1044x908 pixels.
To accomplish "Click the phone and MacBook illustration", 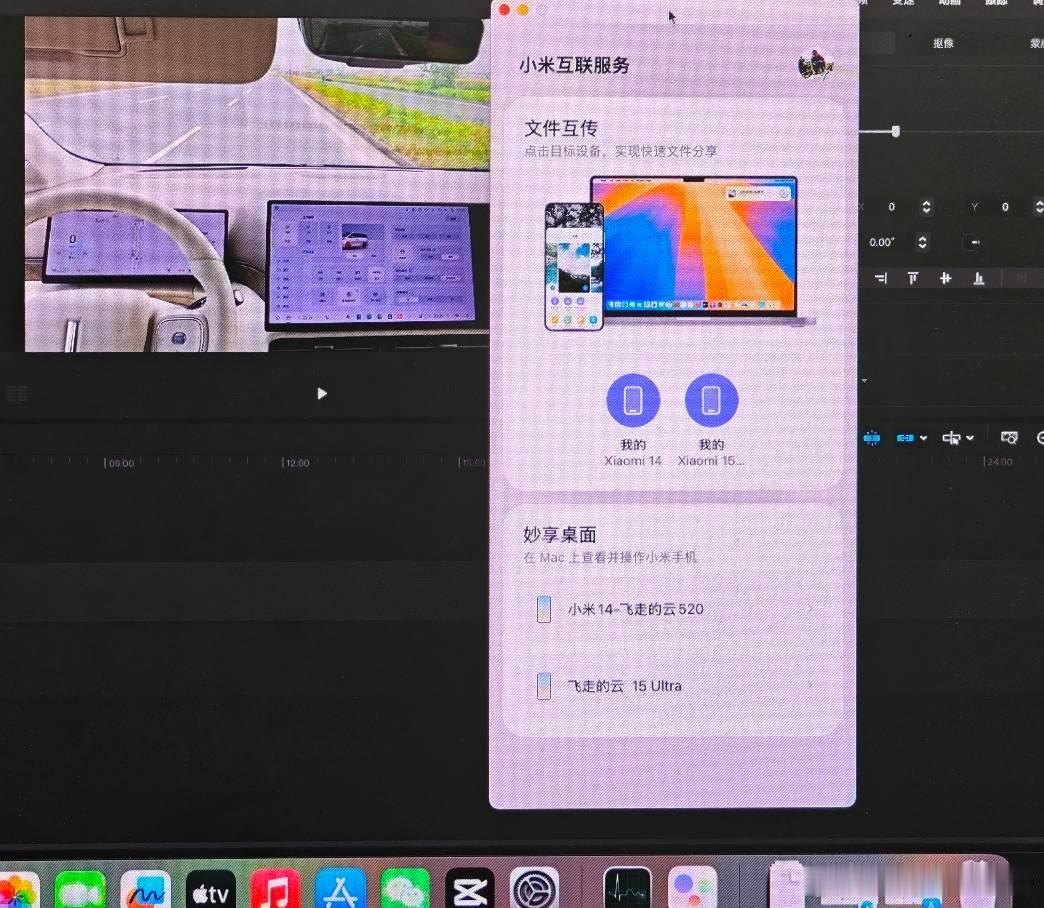I will pyautogui.click(x=679, y=253).
